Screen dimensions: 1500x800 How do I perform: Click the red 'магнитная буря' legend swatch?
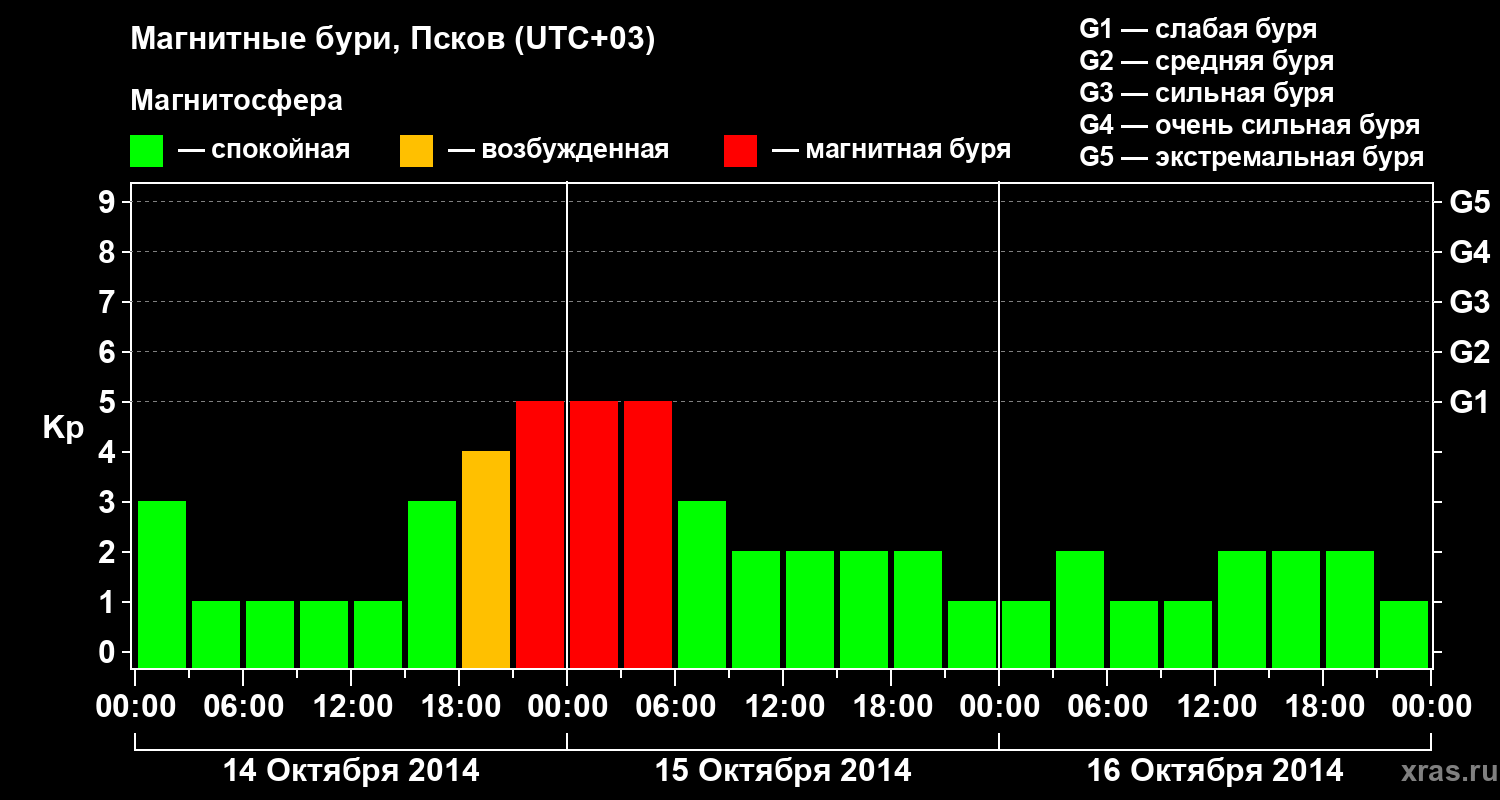pyautogui.click(x=740, y=150)
